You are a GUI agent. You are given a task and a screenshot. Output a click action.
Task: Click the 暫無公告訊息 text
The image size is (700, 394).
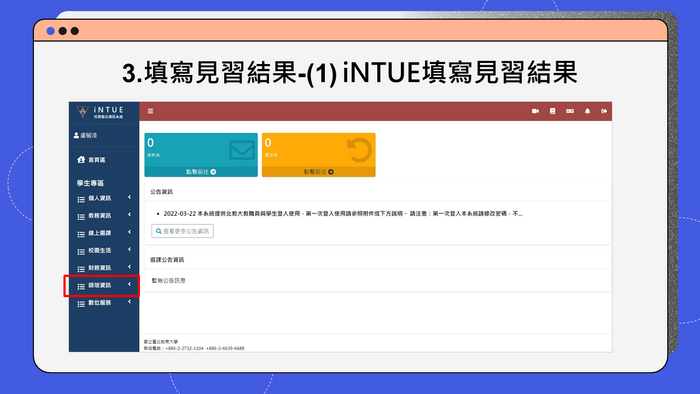169,281
